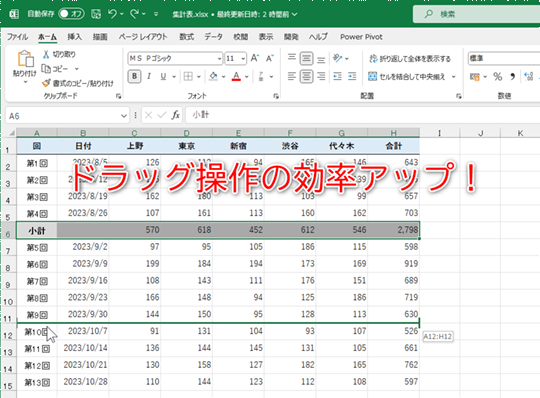Click the Merge and Center cells icon
Viewport: 540px width, 398px height.
pyautogui.click(x=372, y=76)
